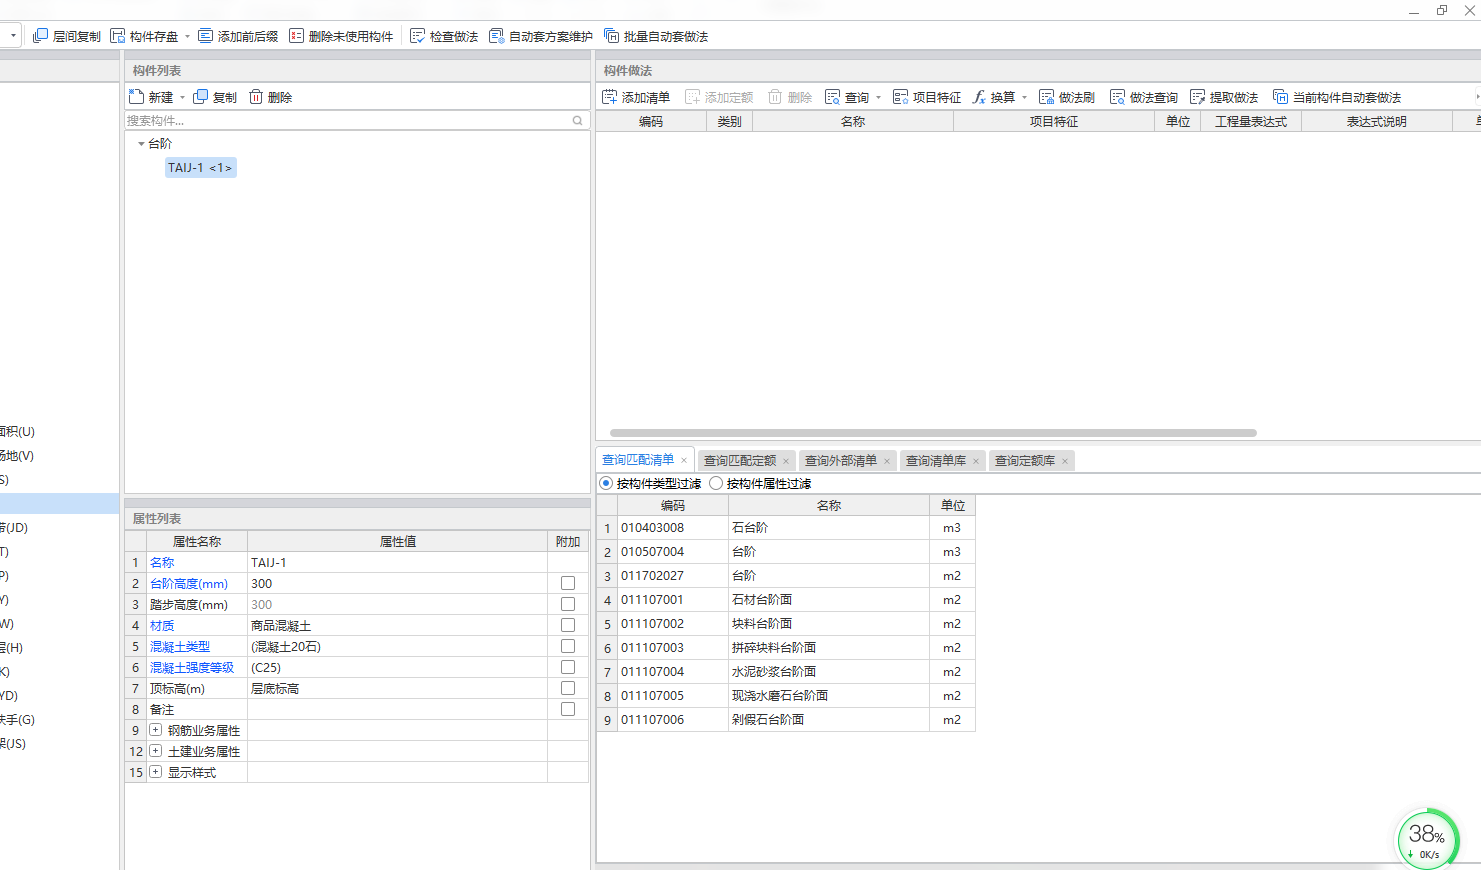The width and height of the screenshot is (1481, 870).
Task: Open the 新建 dropdown arrow
Action: click(182, 98)
